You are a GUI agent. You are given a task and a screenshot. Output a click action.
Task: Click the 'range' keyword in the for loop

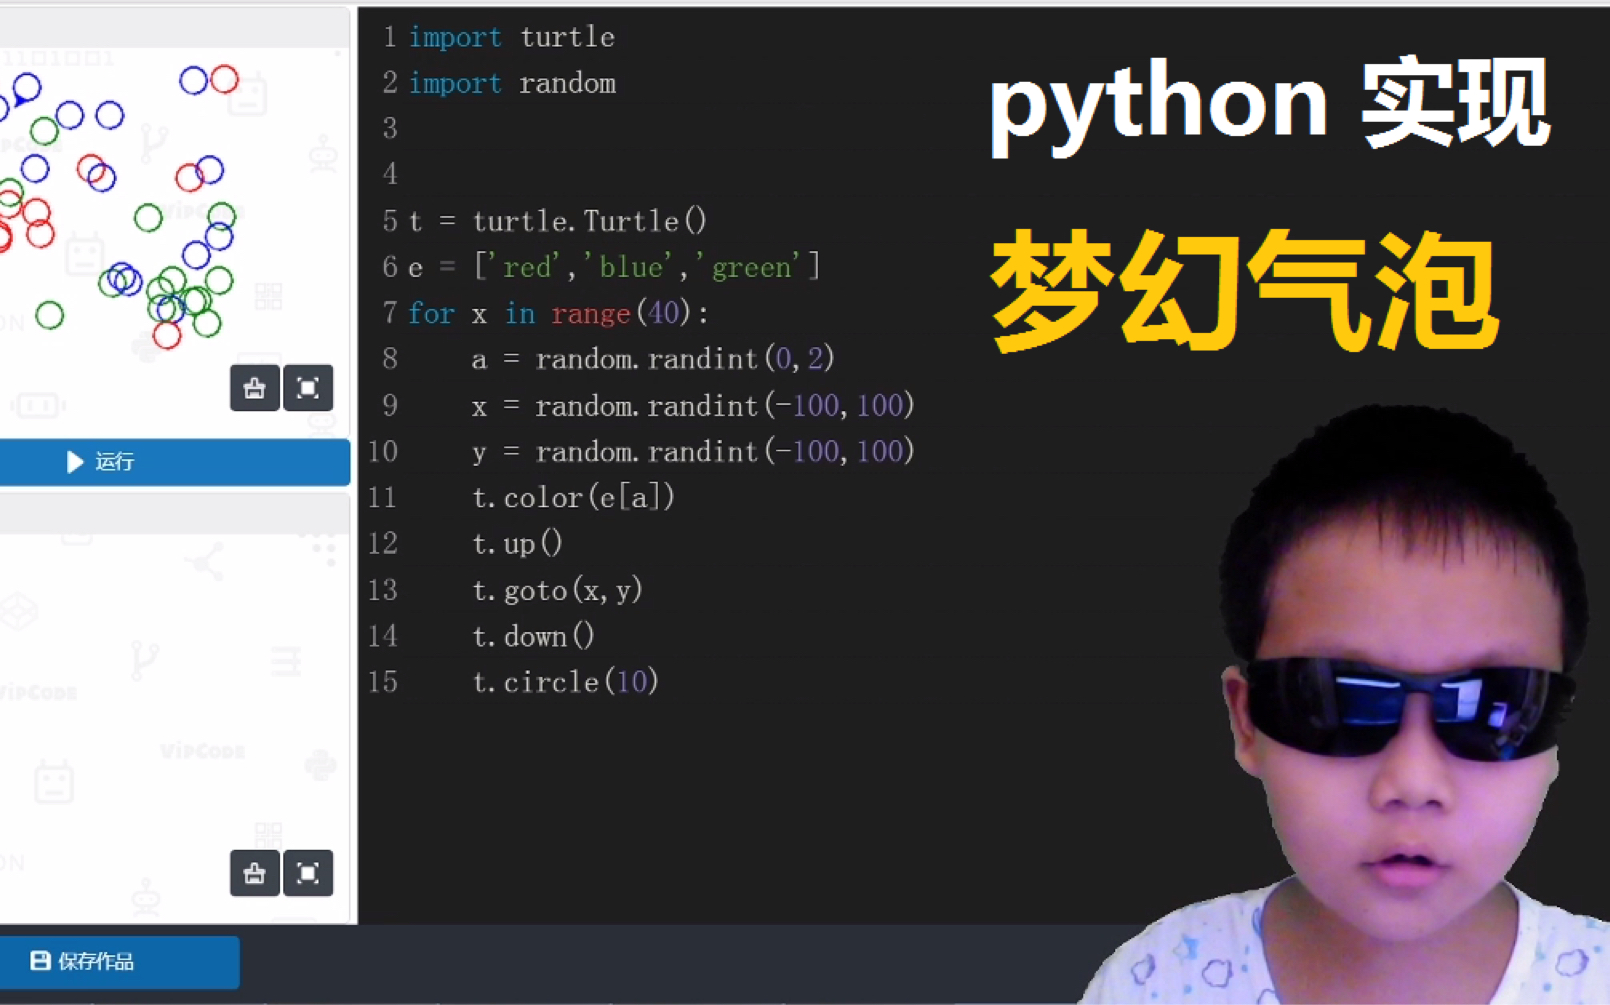tap(590, 314)
